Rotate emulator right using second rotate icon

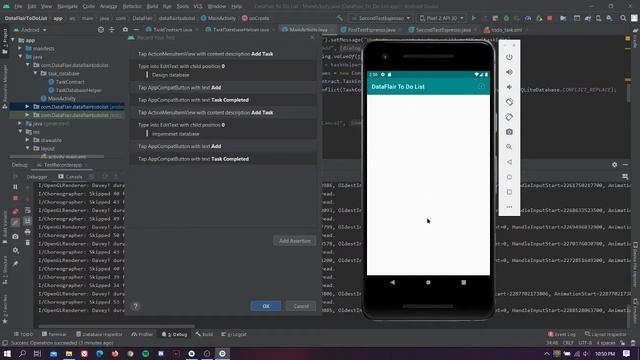(x=509, y=117)
